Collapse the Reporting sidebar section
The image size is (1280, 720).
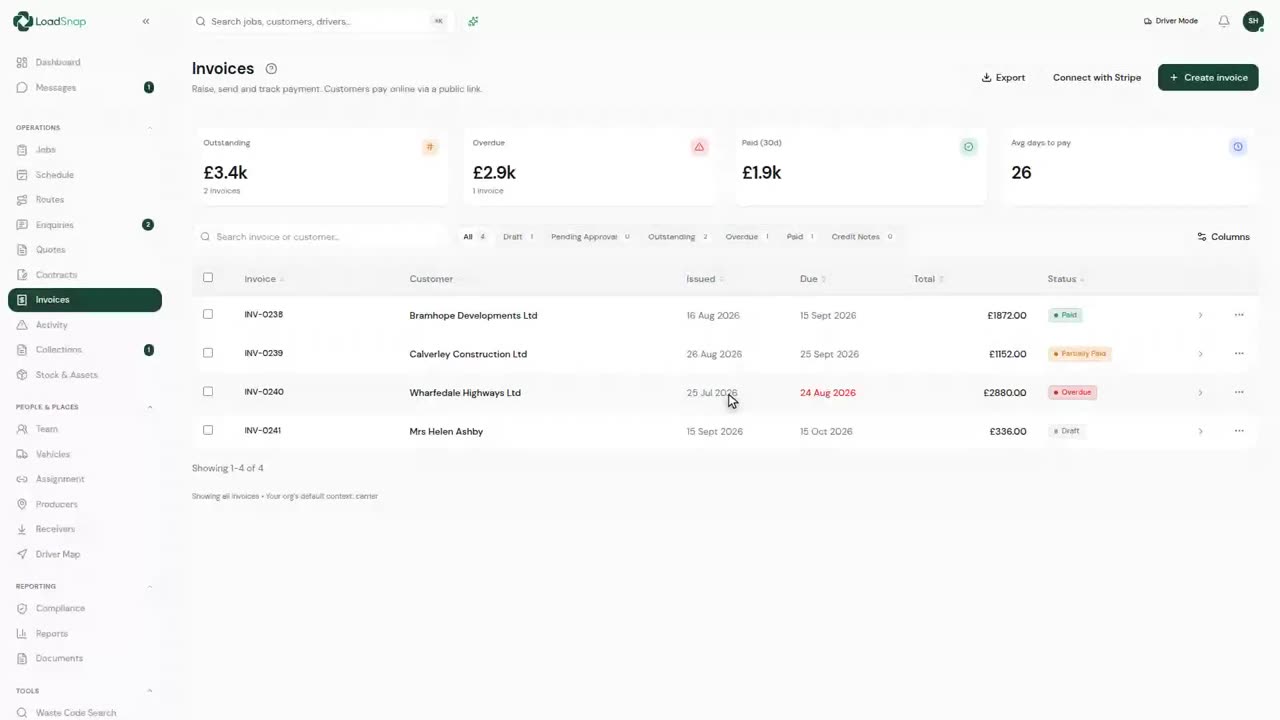coord(150,586)
